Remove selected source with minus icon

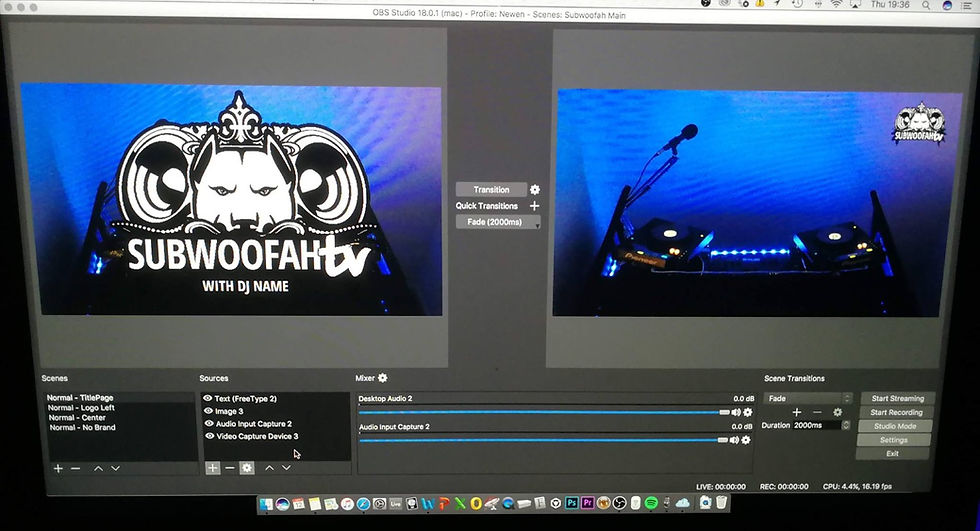point(229,467)
